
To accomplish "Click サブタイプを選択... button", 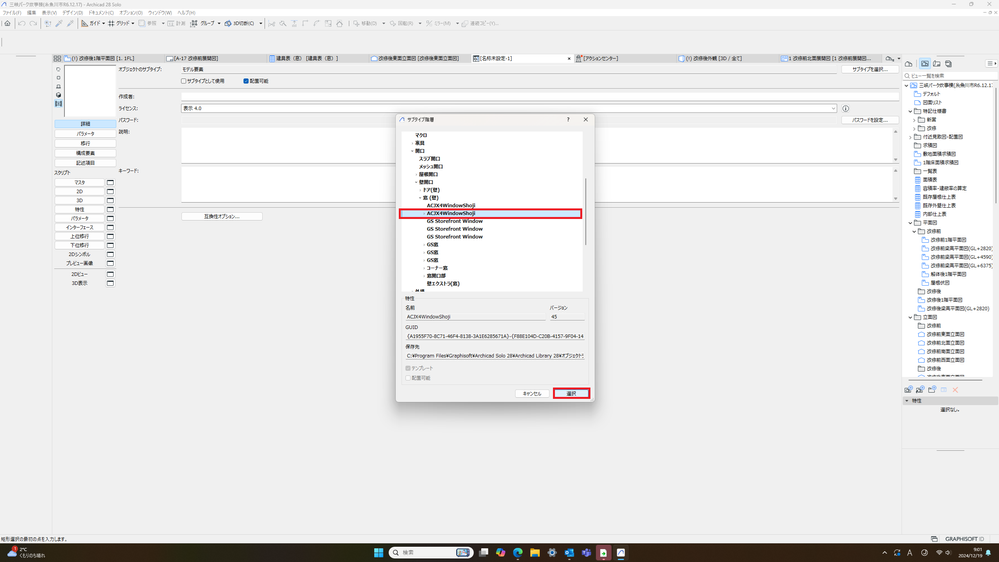I will pyautogui.click(x=870, y=69).
